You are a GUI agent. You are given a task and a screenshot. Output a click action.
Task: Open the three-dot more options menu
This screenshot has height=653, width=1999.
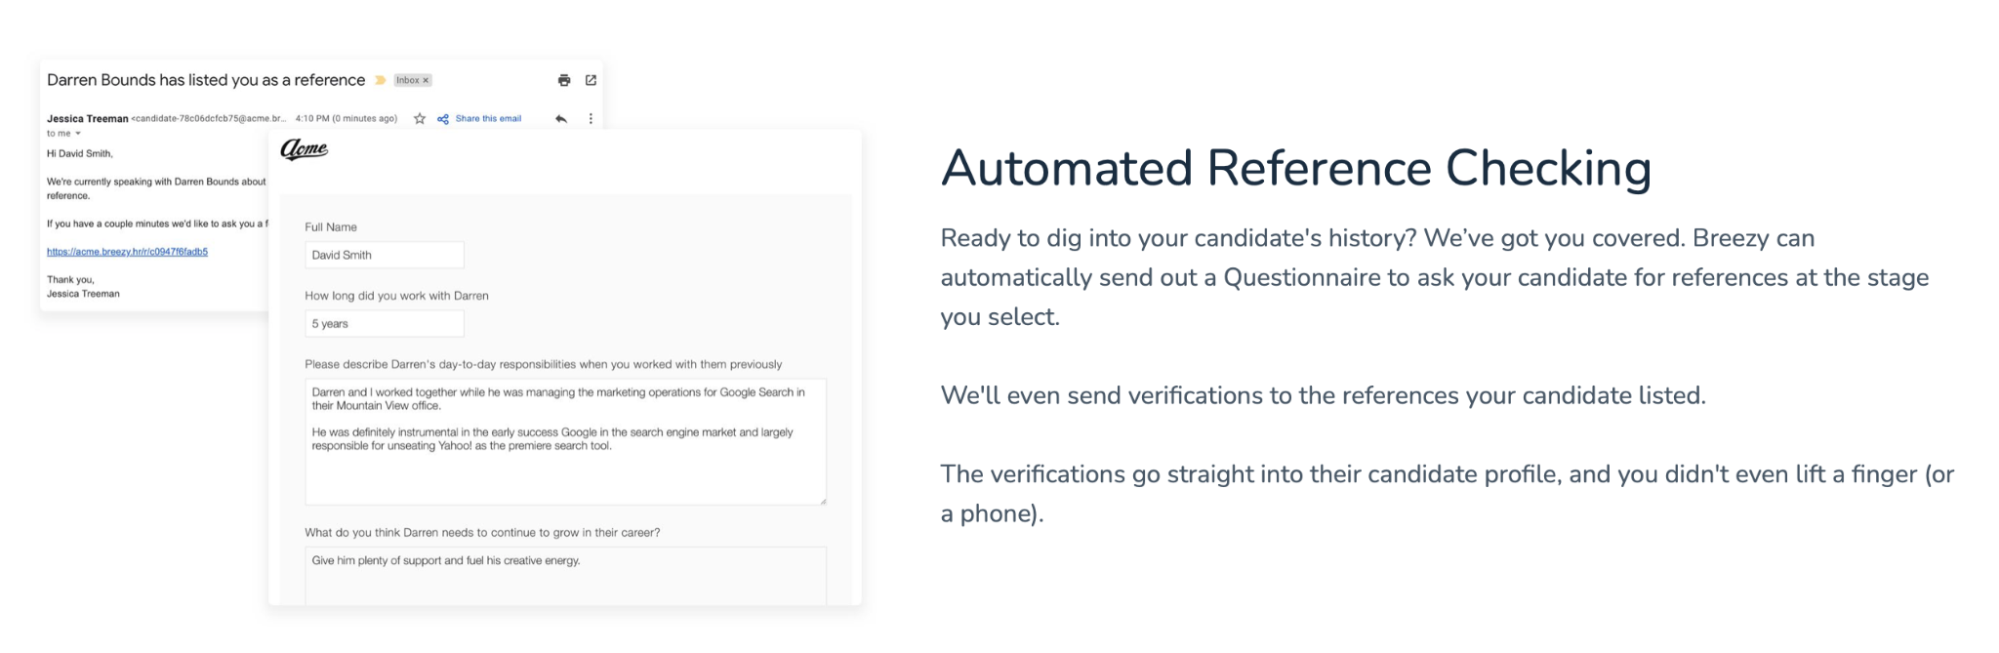(x=591, y=119)
